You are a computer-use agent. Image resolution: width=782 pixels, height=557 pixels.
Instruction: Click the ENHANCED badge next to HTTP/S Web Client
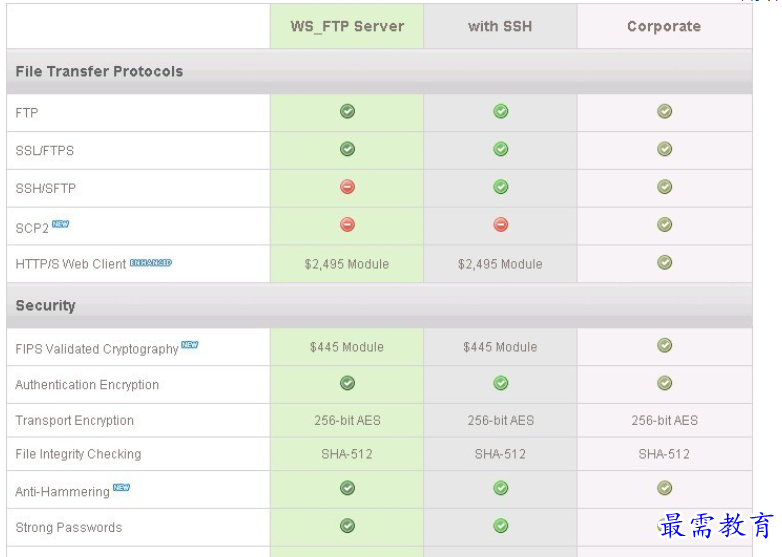coord(151,262)
